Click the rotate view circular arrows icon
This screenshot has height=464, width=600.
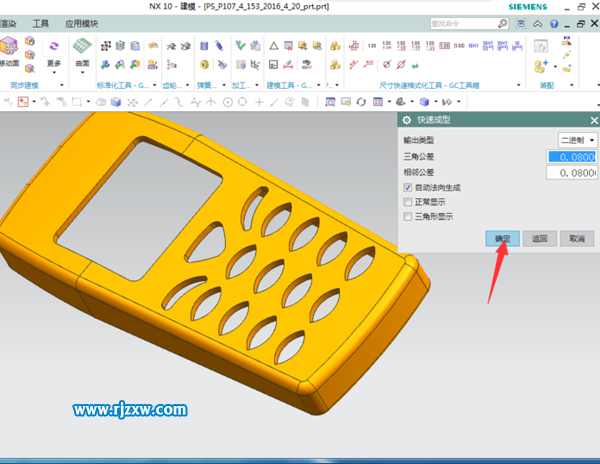coord(361,102)
